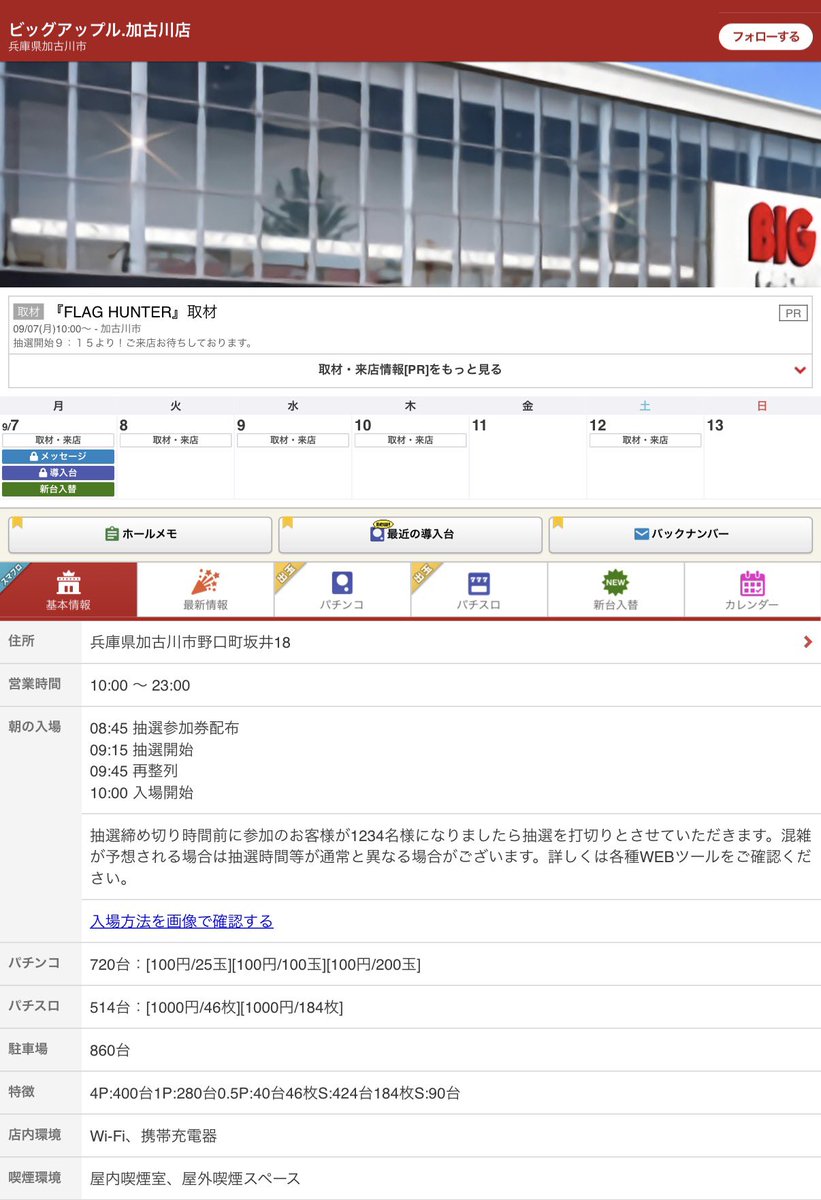Screen dimensions: 821x1200
Task: Click the 駐車場 860台 value
Action: [x=110, y=1050]
